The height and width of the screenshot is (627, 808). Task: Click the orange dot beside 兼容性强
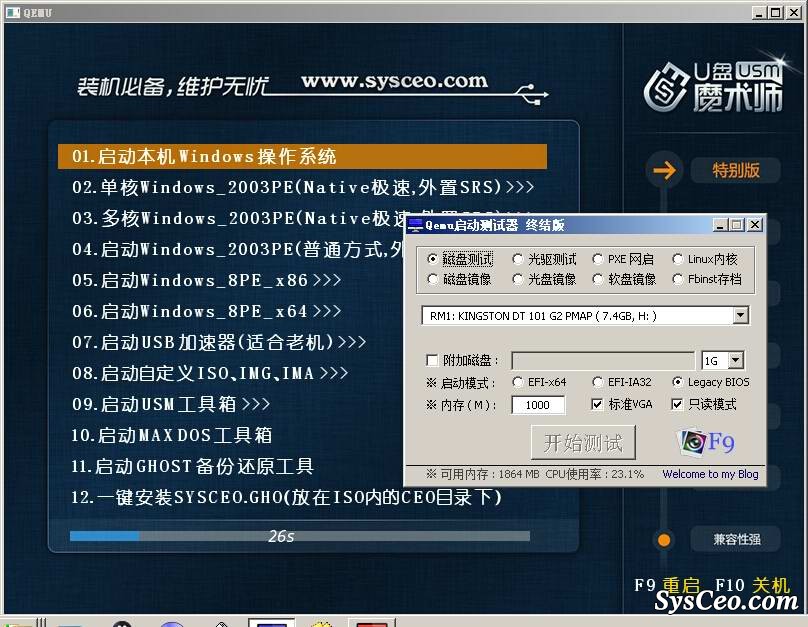(x=664, y=540)
